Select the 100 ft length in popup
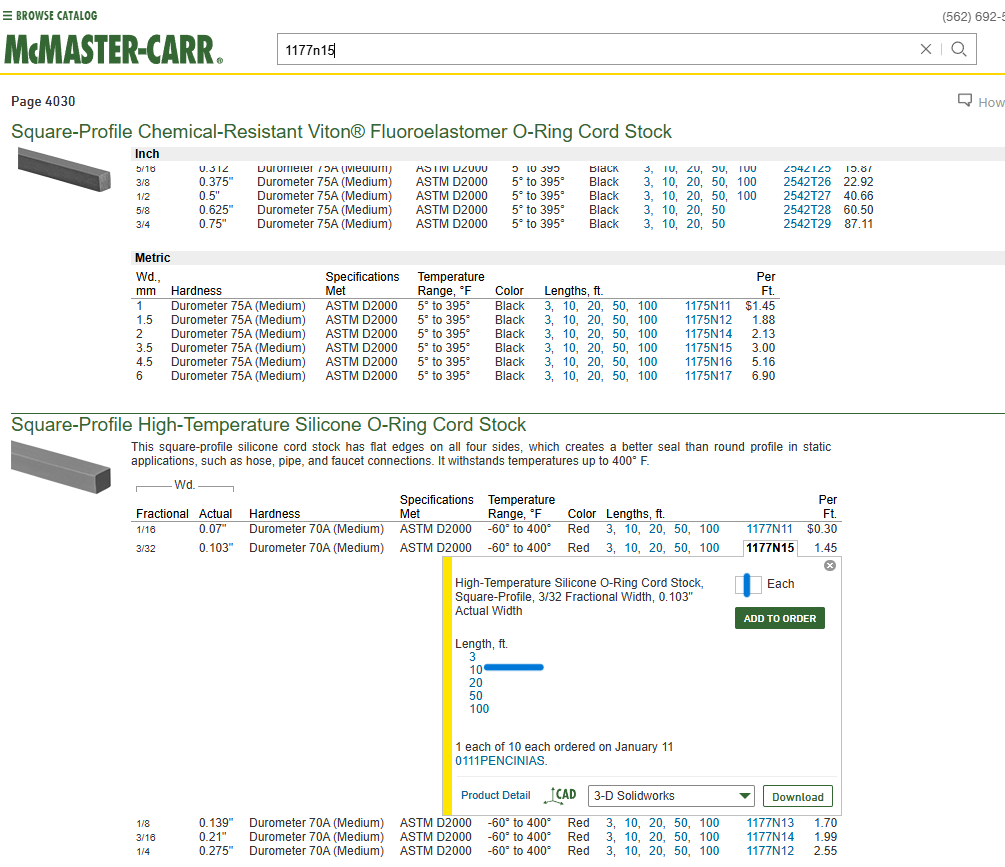The image size is (1005, 867). pyautogui.click(x=479, y=709)
